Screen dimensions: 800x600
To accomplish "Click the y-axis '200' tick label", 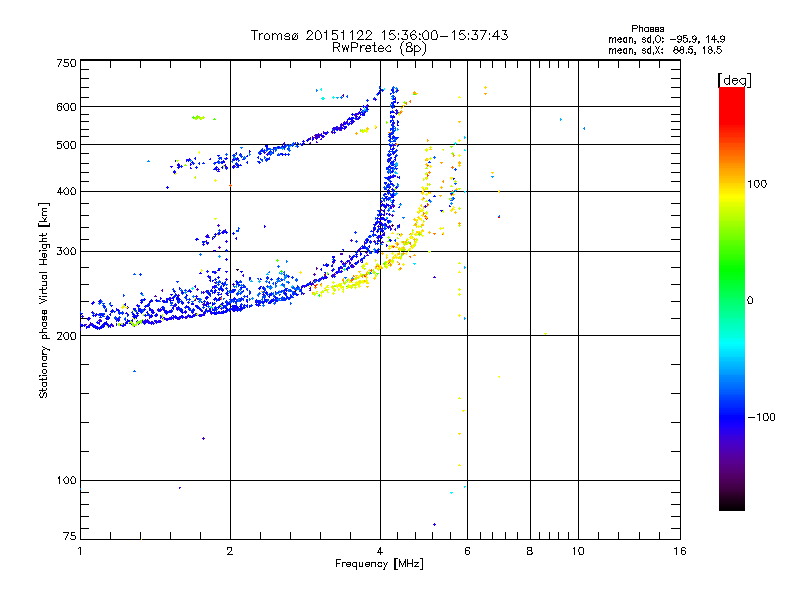I will click(66, 336).
